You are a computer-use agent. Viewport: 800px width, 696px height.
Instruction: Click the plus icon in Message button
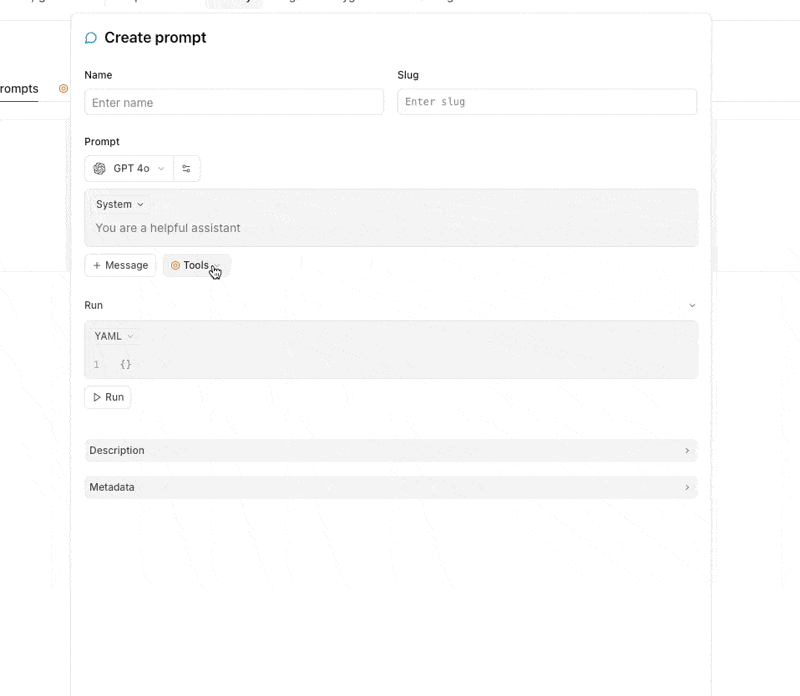tap(96, 265)
